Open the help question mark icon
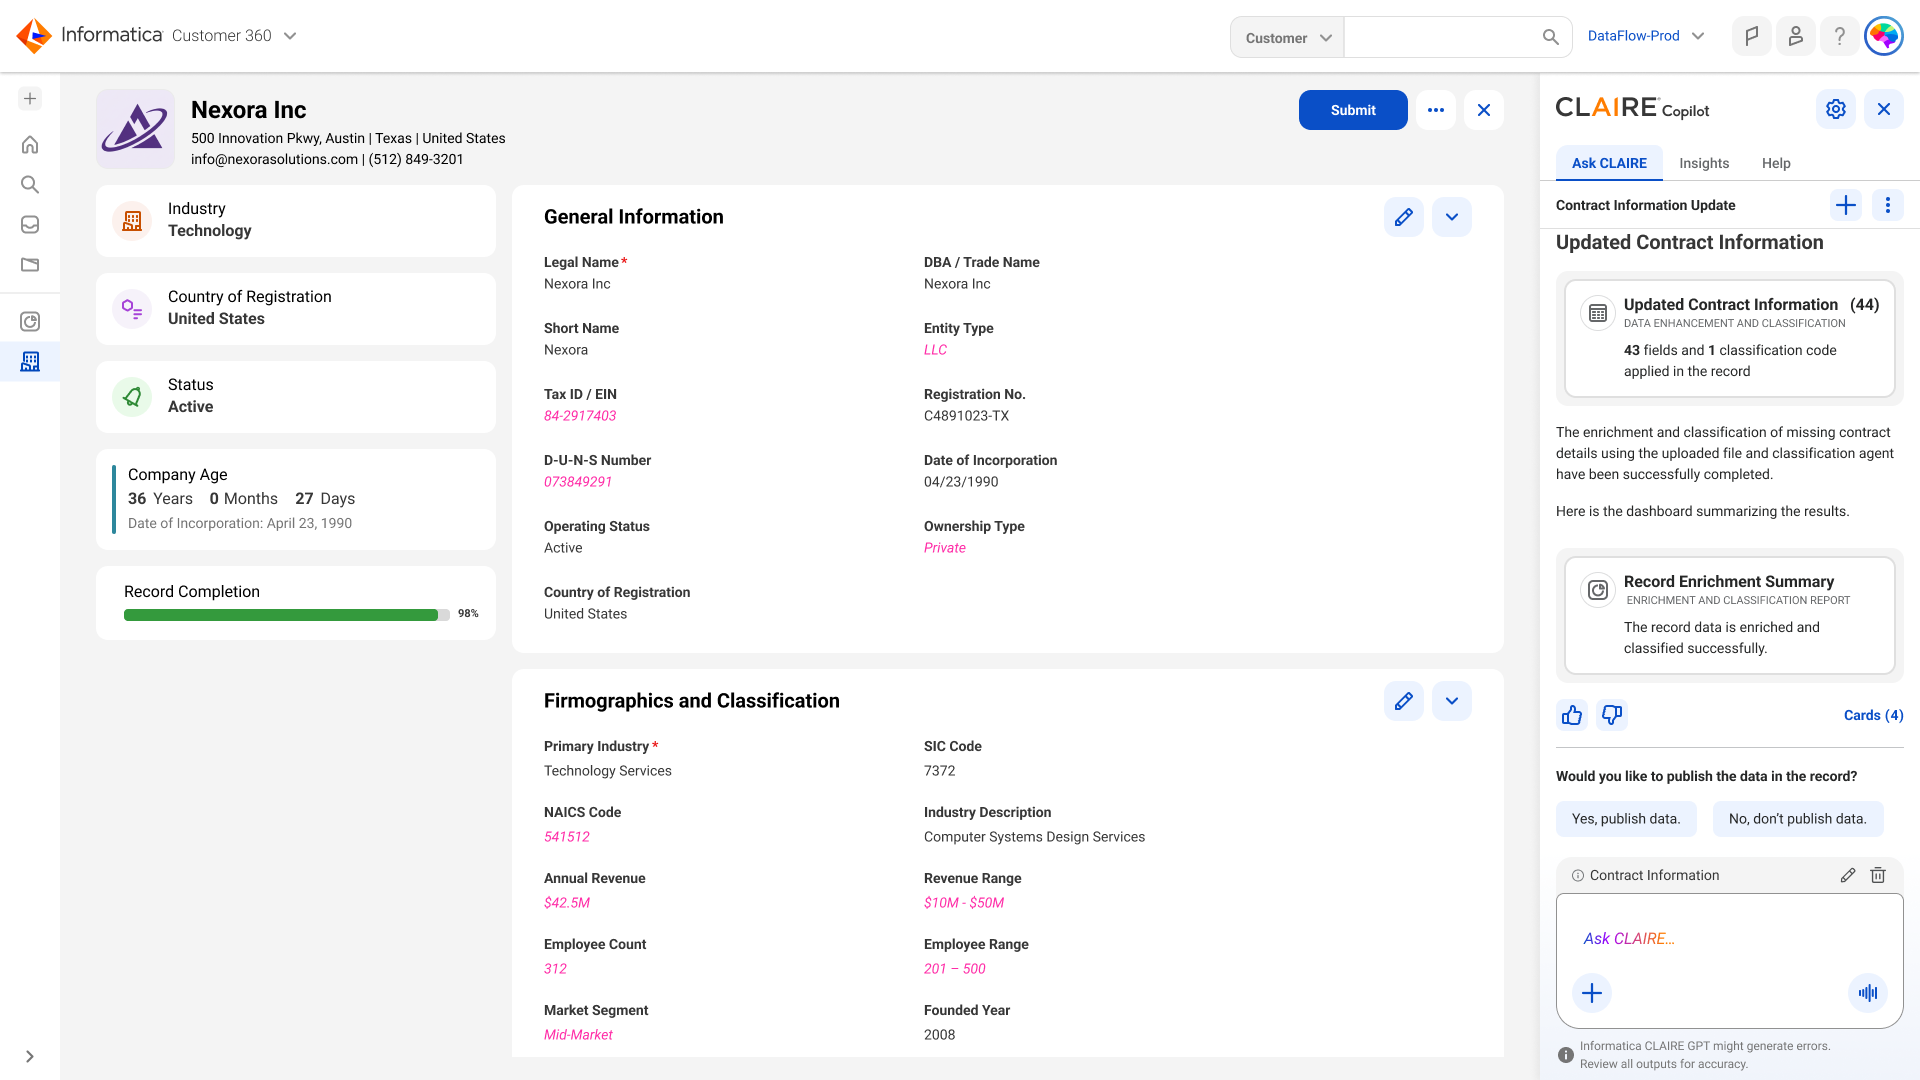Viewport: 1920px width, 1080px height. point(1840,36)
